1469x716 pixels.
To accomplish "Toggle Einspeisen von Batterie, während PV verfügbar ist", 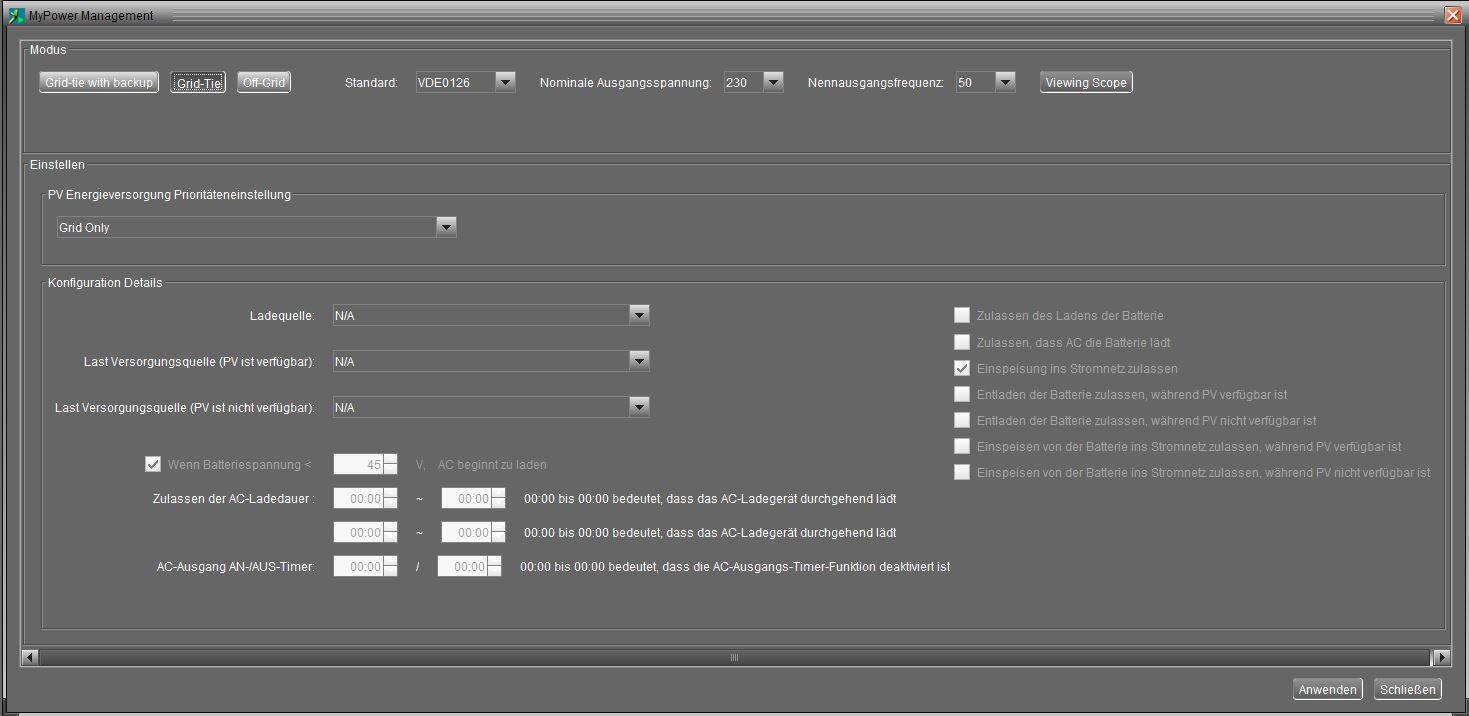I will pyautogui.click(x=962, y=446).
